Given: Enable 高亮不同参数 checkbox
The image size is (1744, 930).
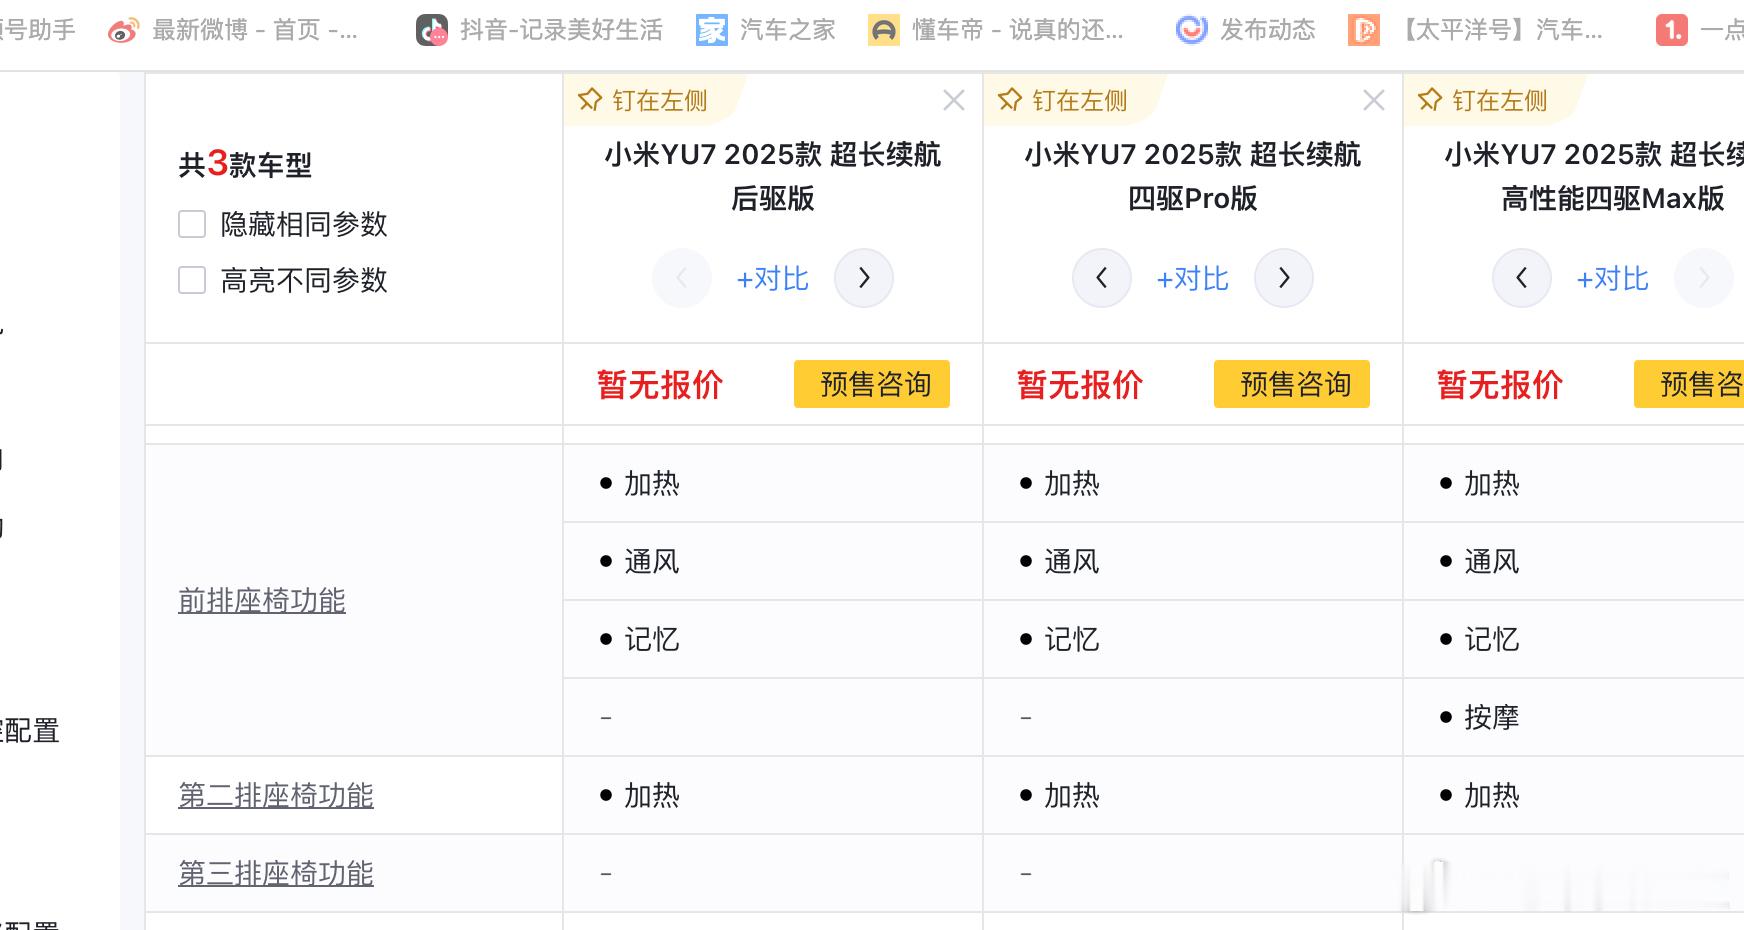Looking at the screenshot, I should 192,280.
